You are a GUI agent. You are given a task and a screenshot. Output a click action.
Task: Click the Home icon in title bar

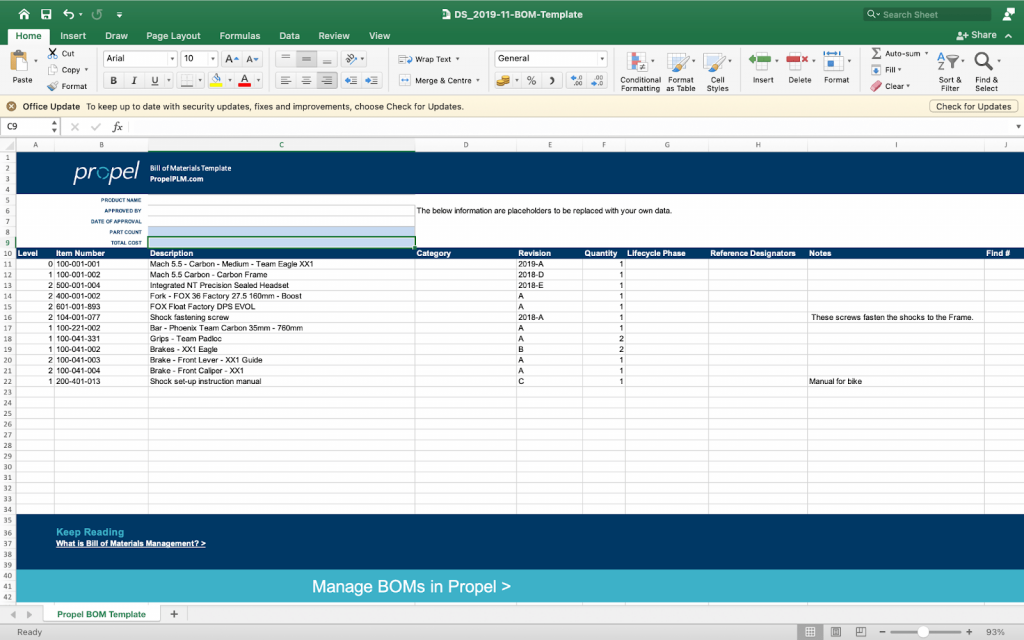point(24,14)
